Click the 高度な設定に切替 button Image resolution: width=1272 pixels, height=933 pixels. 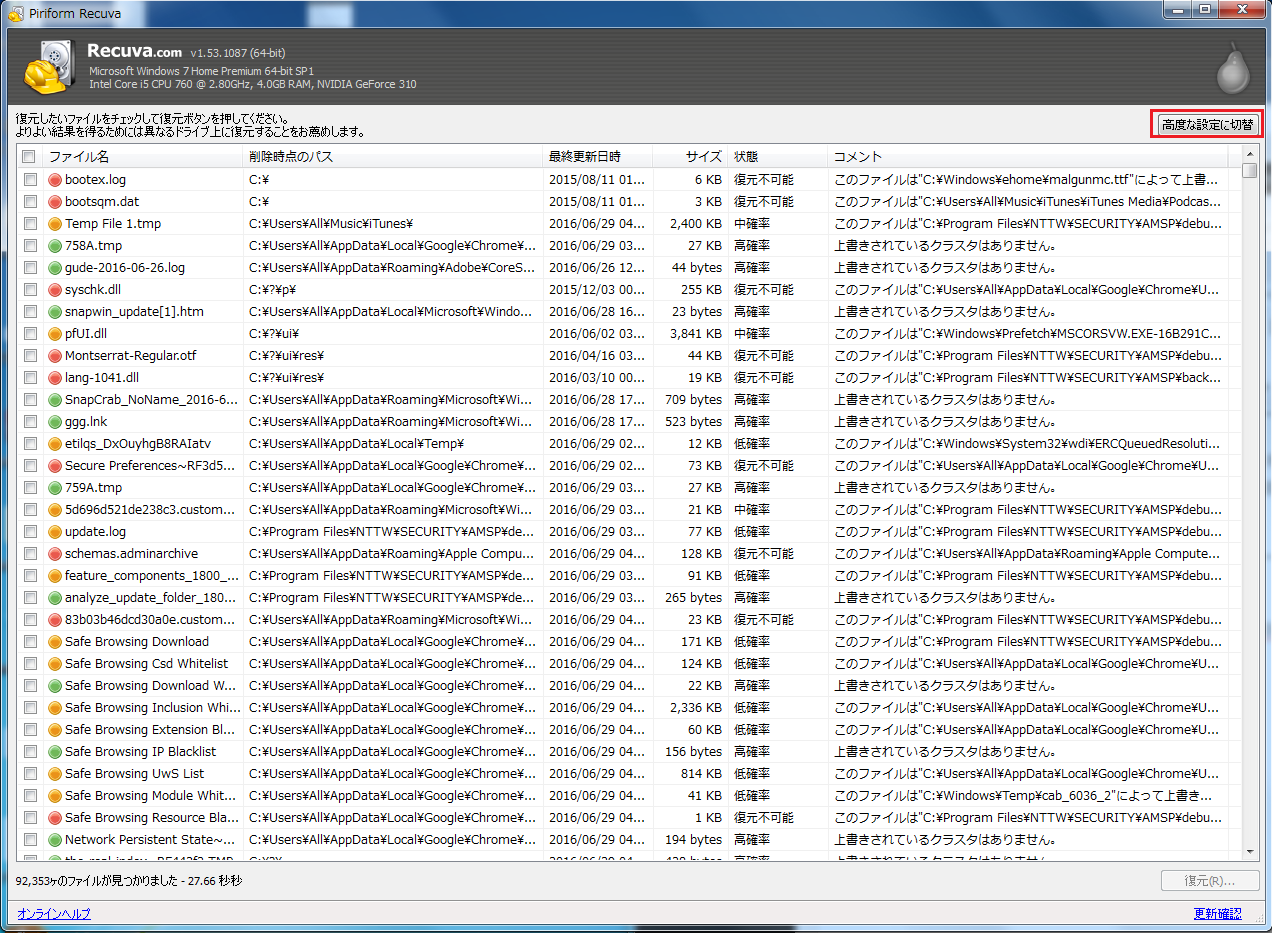[1206, 125]
